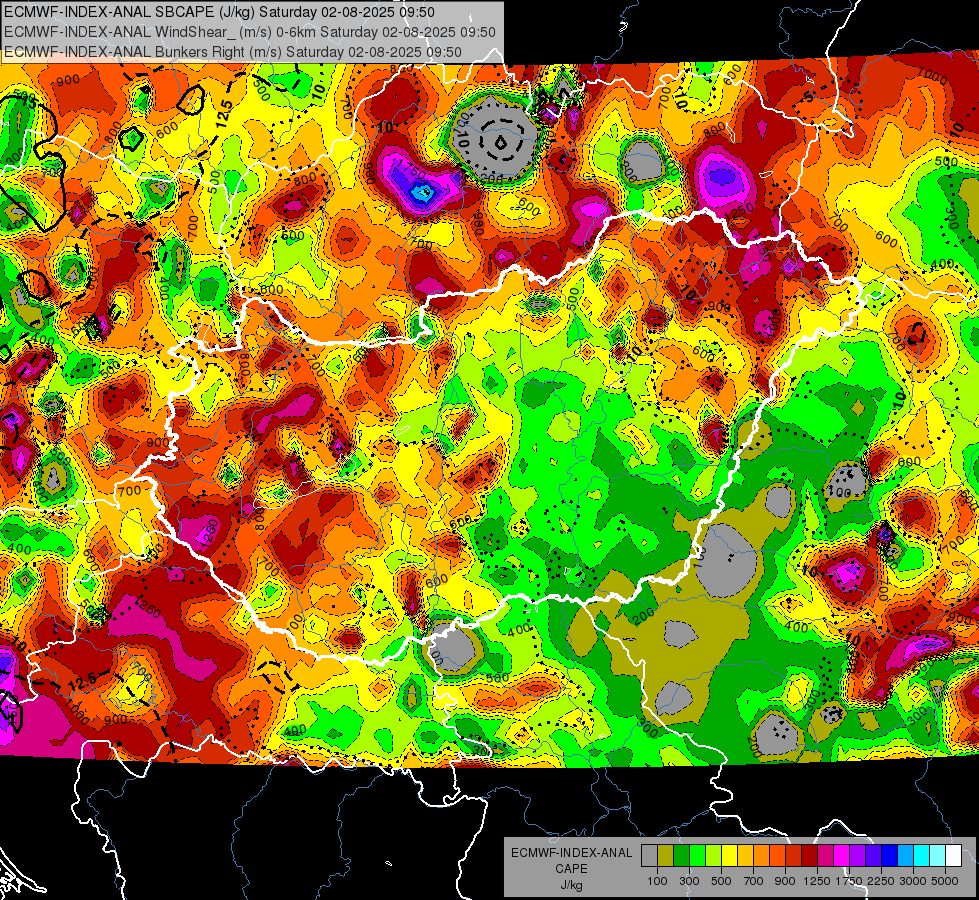979x900 pixels.
Task: Select the bright magenta legend swatch
Action: click(x=842, y=856)
